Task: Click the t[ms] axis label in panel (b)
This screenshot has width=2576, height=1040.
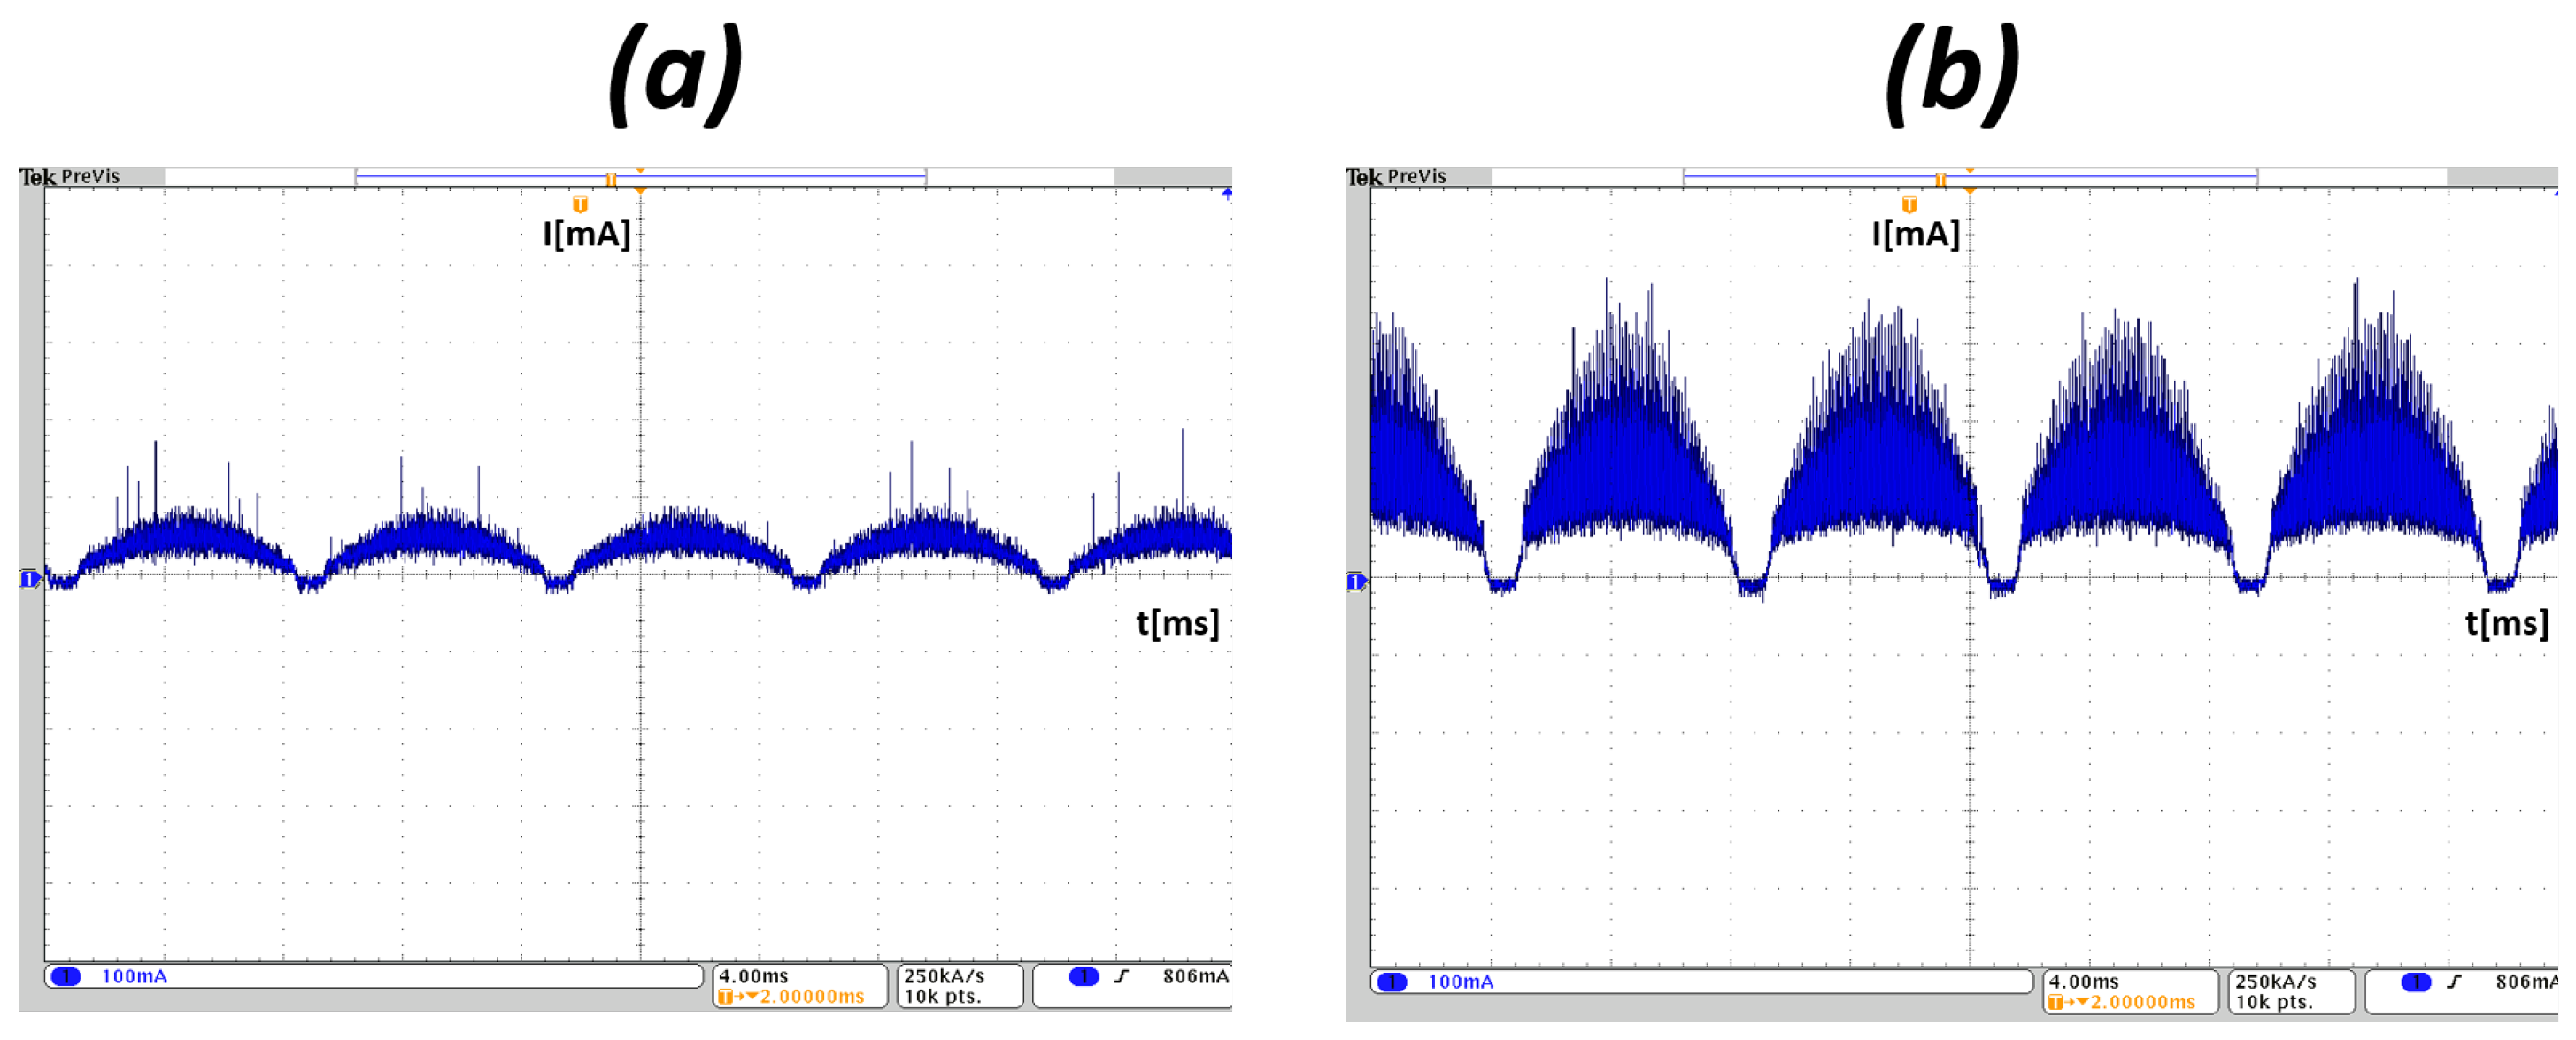Action: click(2506, 623)
